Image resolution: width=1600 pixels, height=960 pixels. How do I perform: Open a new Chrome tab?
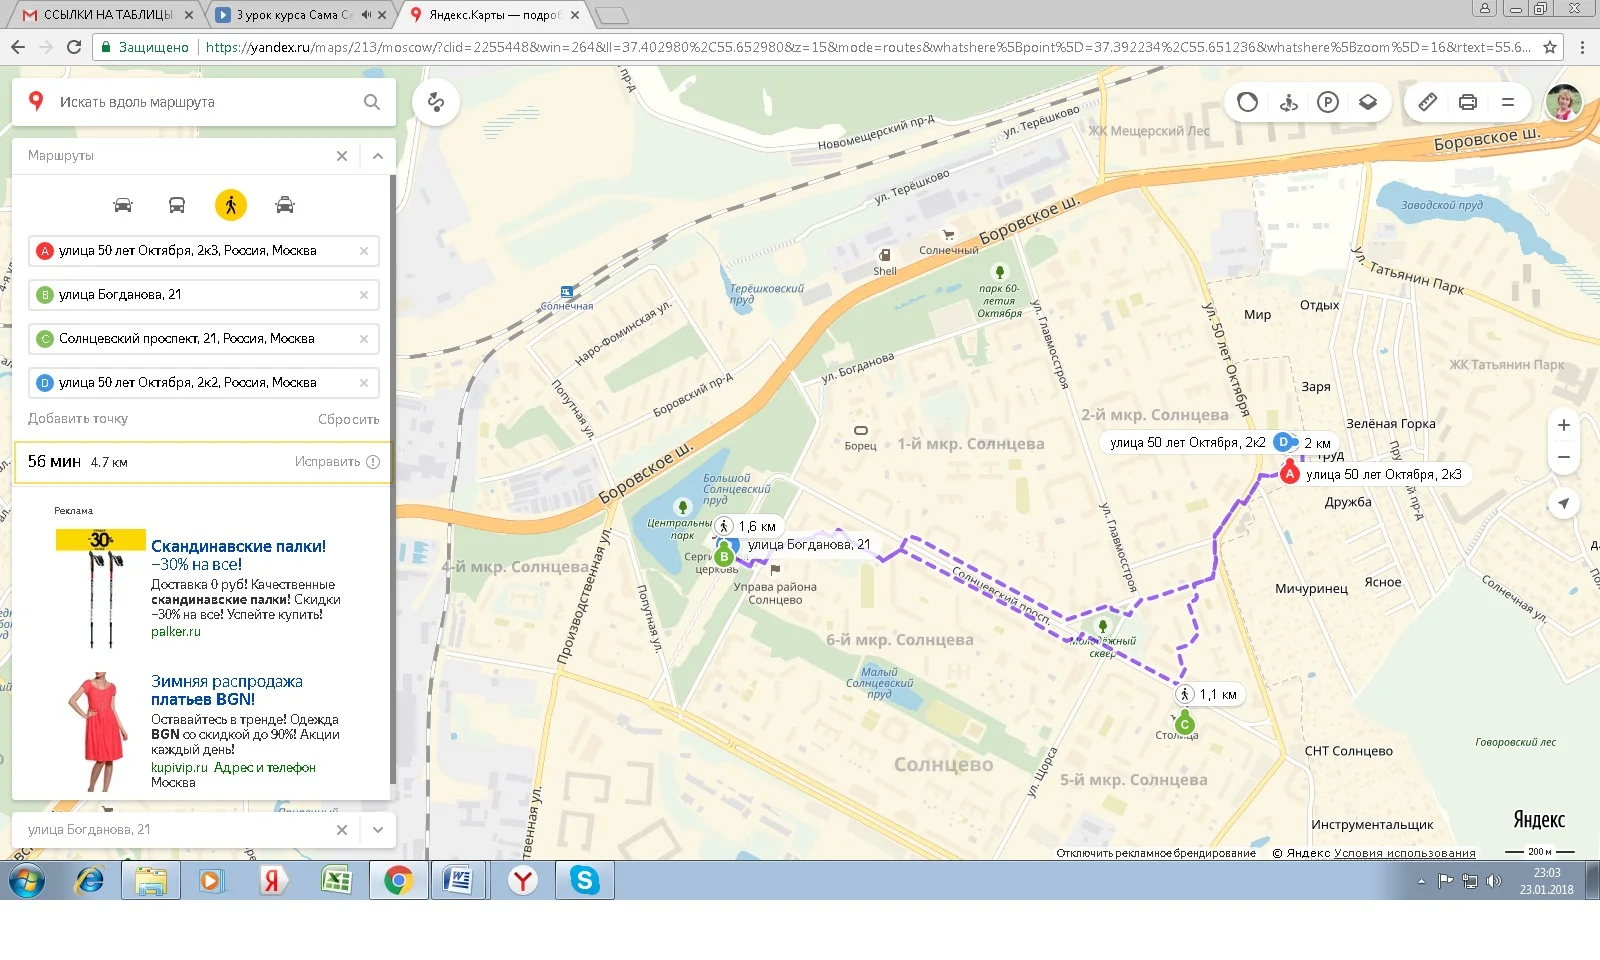tap(612, 15)
